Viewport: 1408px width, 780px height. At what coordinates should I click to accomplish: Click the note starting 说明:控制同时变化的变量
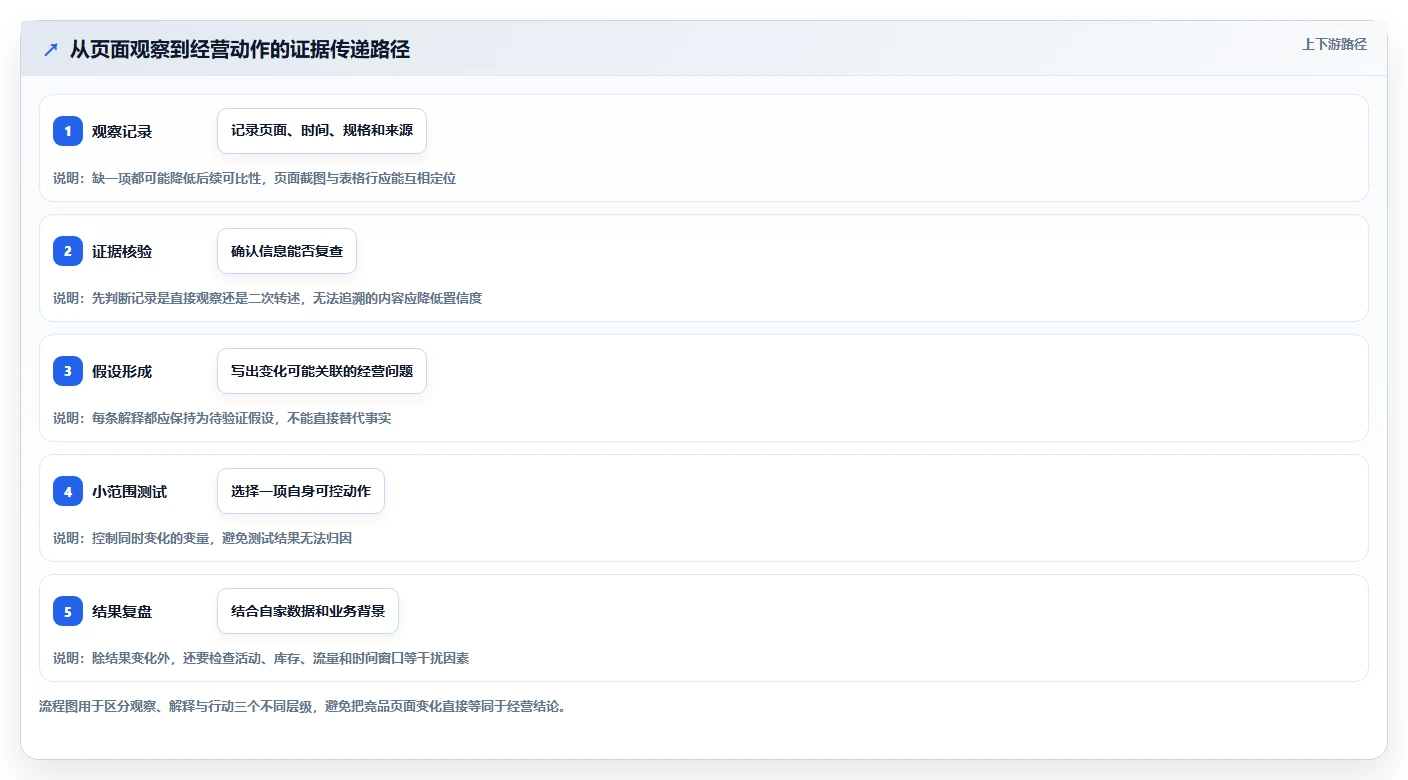pos(202,538)
